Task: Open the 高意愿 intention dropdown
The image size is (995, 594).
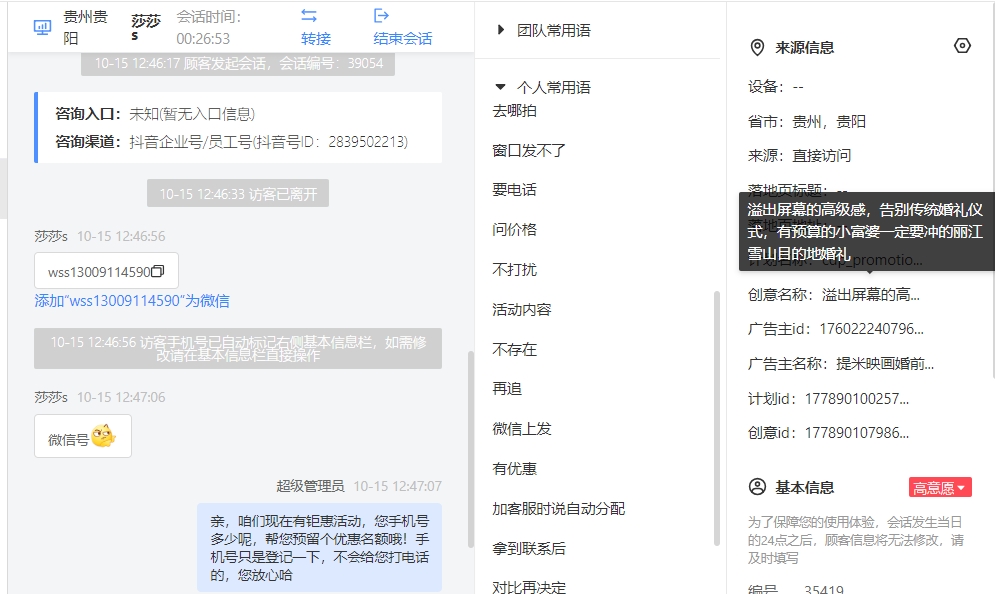Action: coord(940,487)
